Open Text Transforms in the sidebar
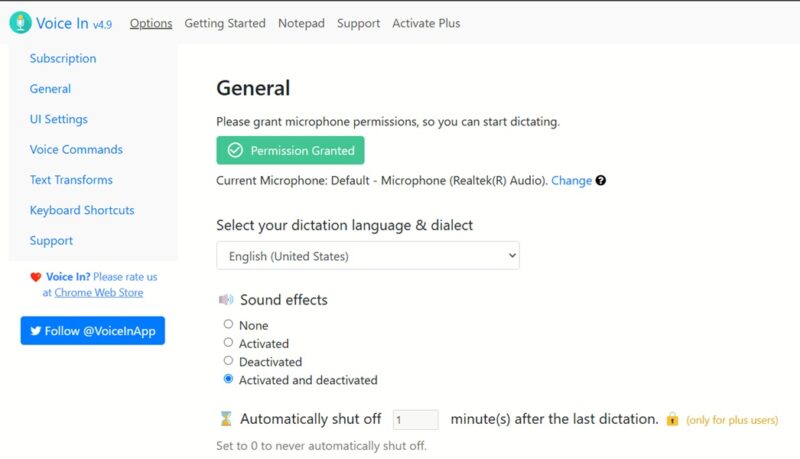The width and height of the screenshot is (800, 459). [71, 180]
